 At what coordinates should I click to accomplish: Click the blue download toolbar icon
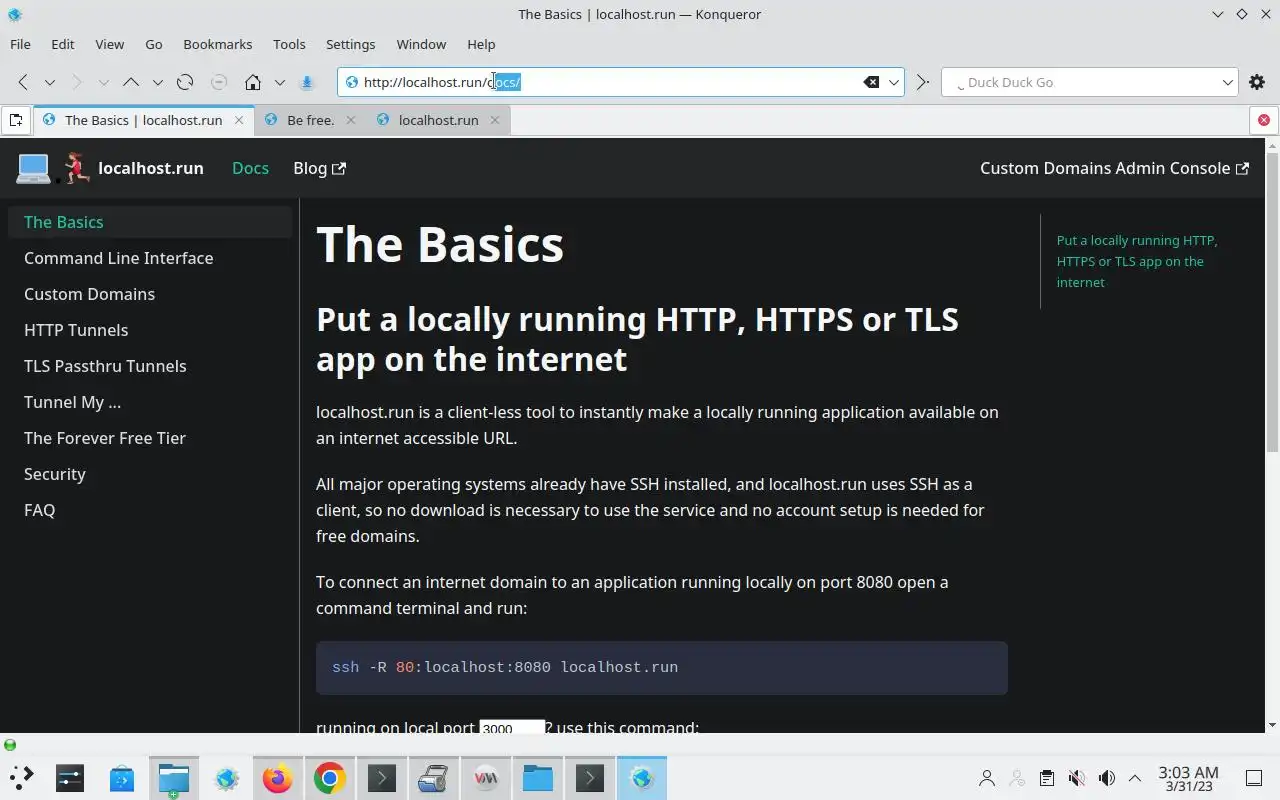(x=307, y=82)
